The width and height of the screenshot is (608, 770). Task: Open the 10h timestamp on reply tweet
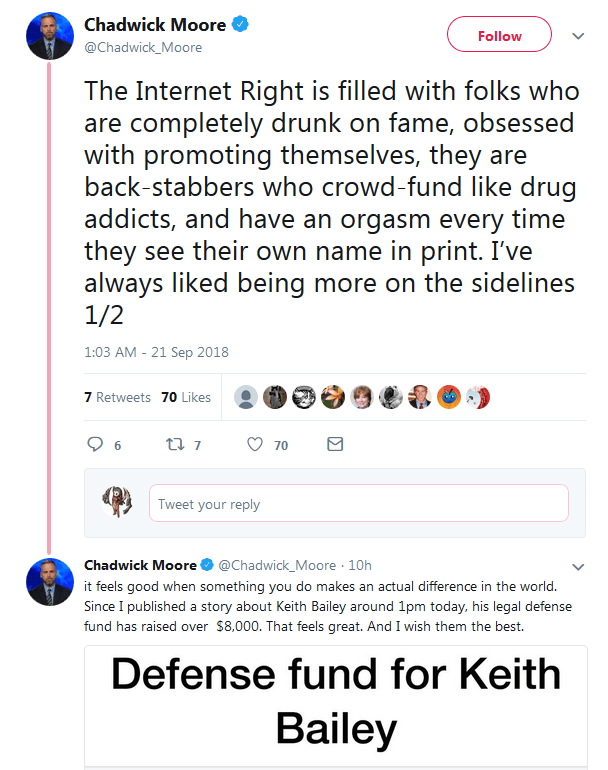pos(360,565)
